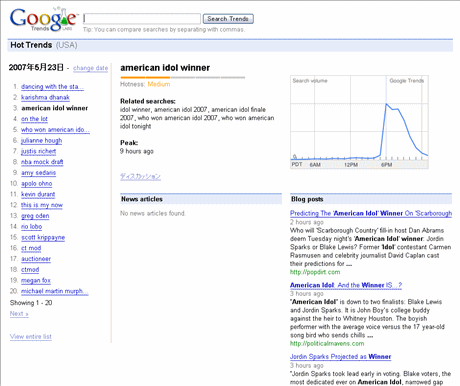Screen dimensions: 460x386
Task: Open the apolo ohno trend
Action: (x=37, y=183)
